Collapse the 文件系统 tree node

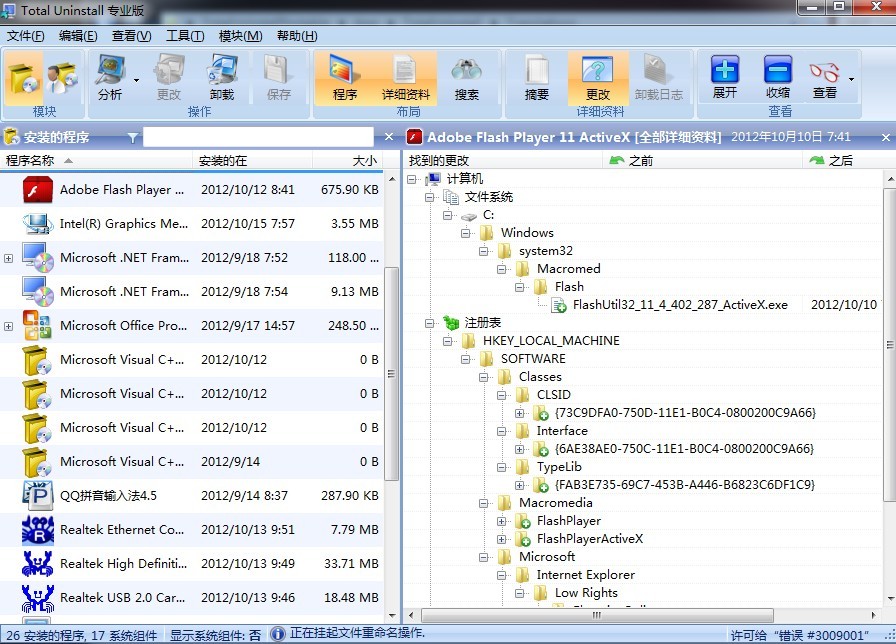[x=430, y=198]
